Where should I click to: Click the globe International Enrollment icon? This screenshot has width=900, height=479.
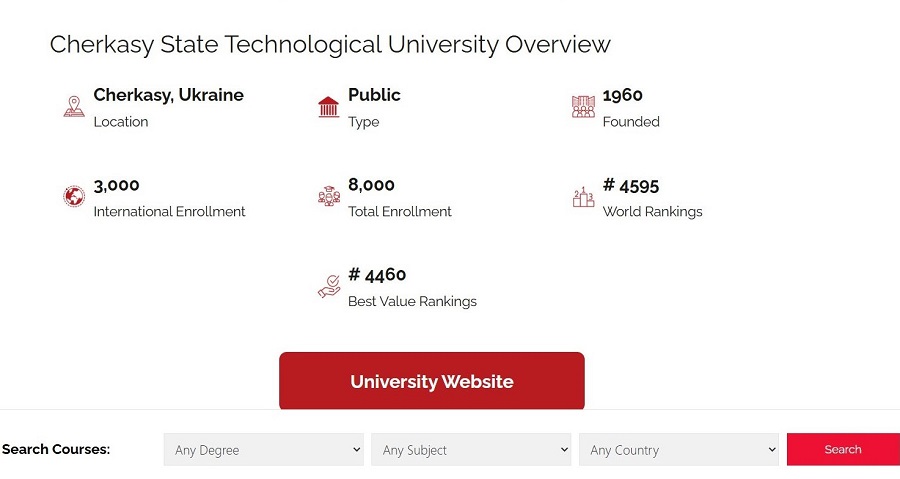click(74, 197)
